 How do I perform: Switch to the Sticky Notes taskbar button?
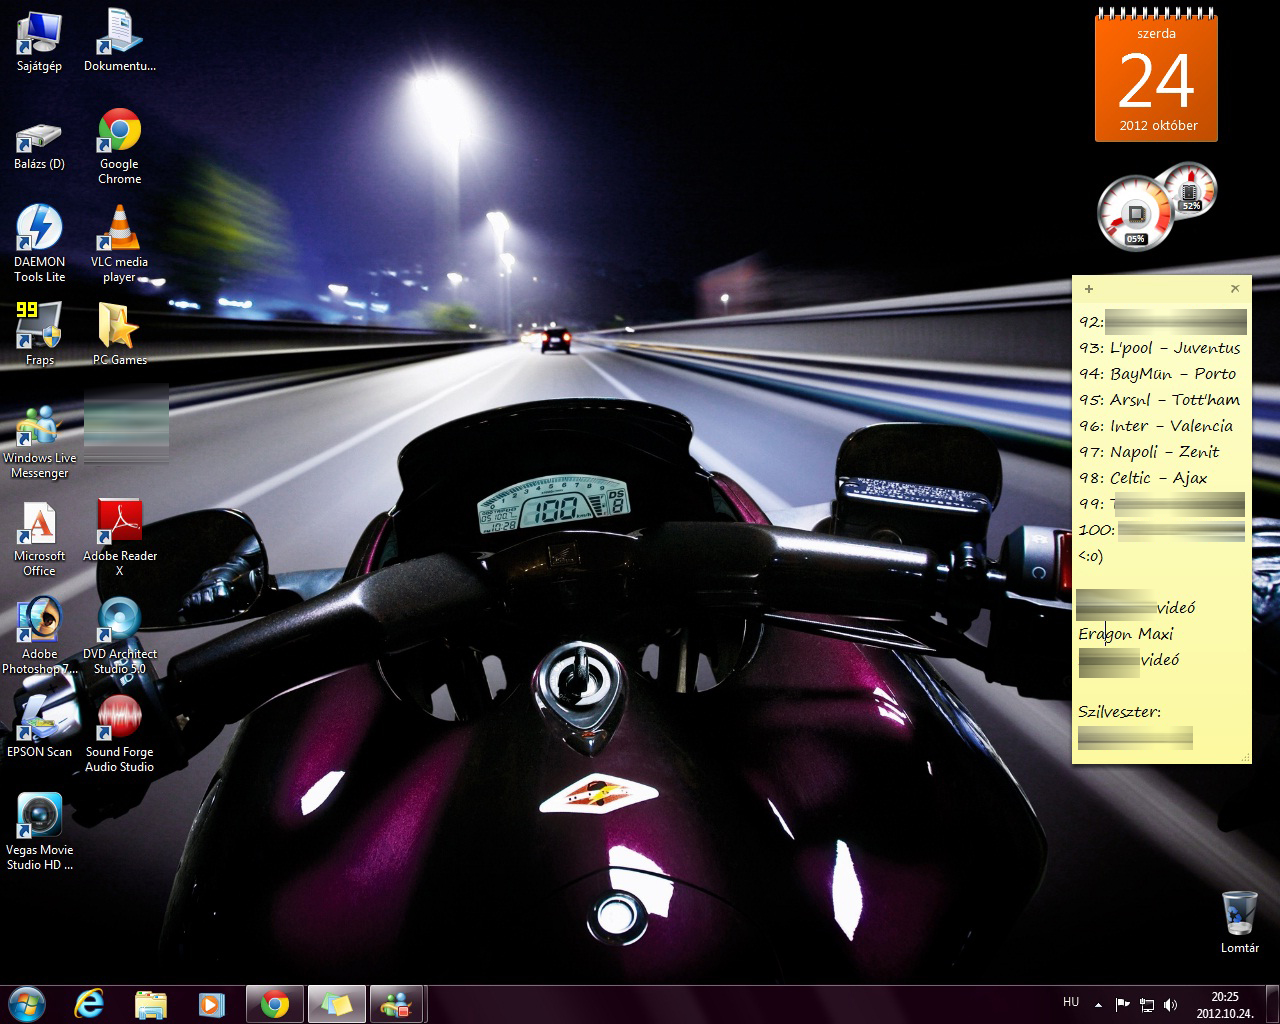coord(337,1003)
